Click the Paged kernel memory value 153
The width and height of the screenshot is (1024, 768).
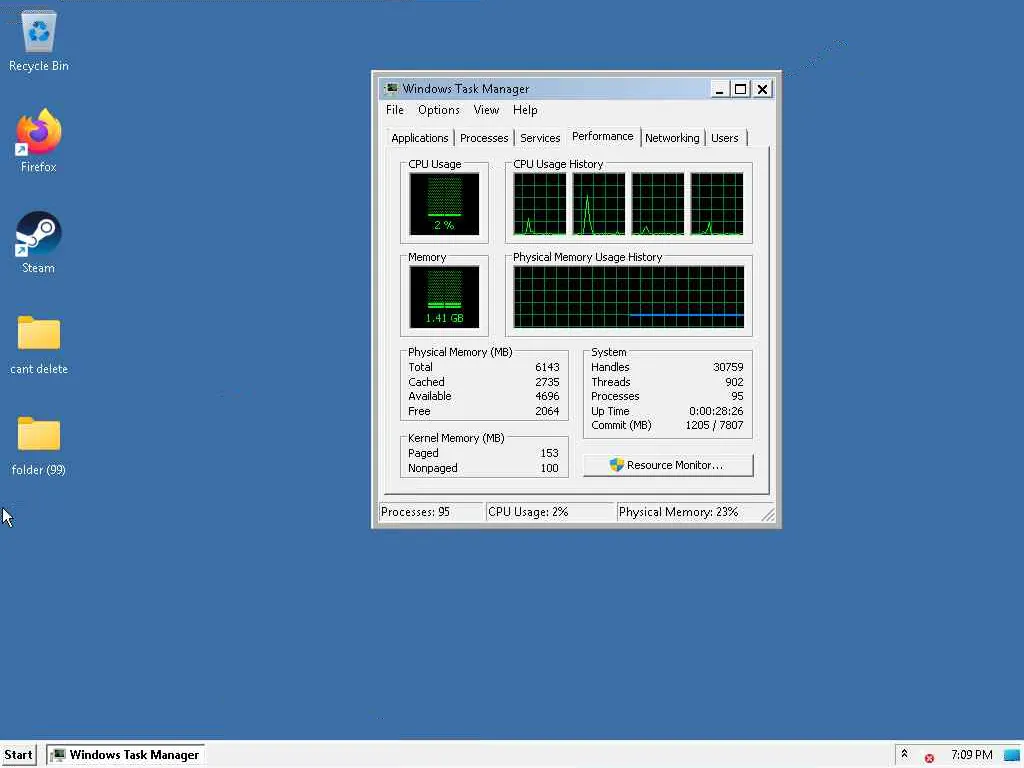click(549, 453)
